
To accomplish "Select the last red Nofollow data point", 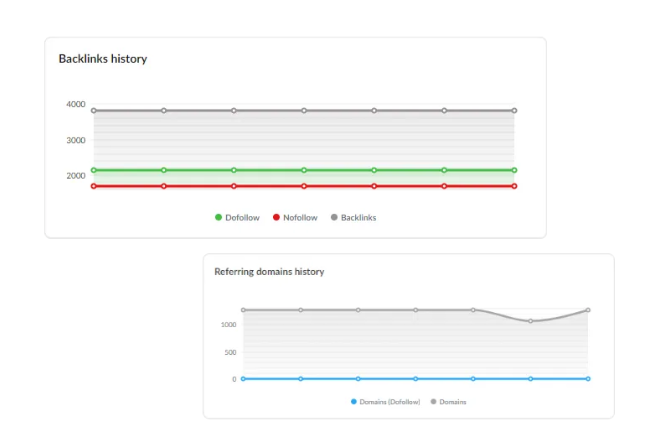I will pyautogui.click(x=514, y=186).
